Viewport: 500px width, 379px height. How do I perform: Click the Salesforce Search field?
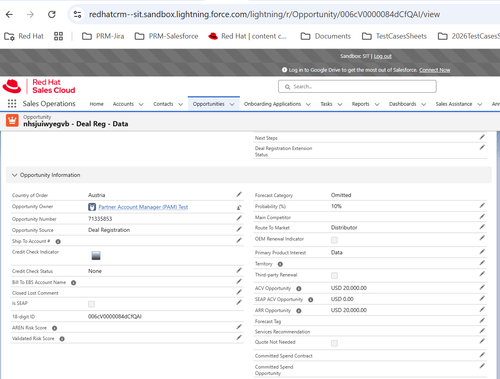tap(357, 87)
